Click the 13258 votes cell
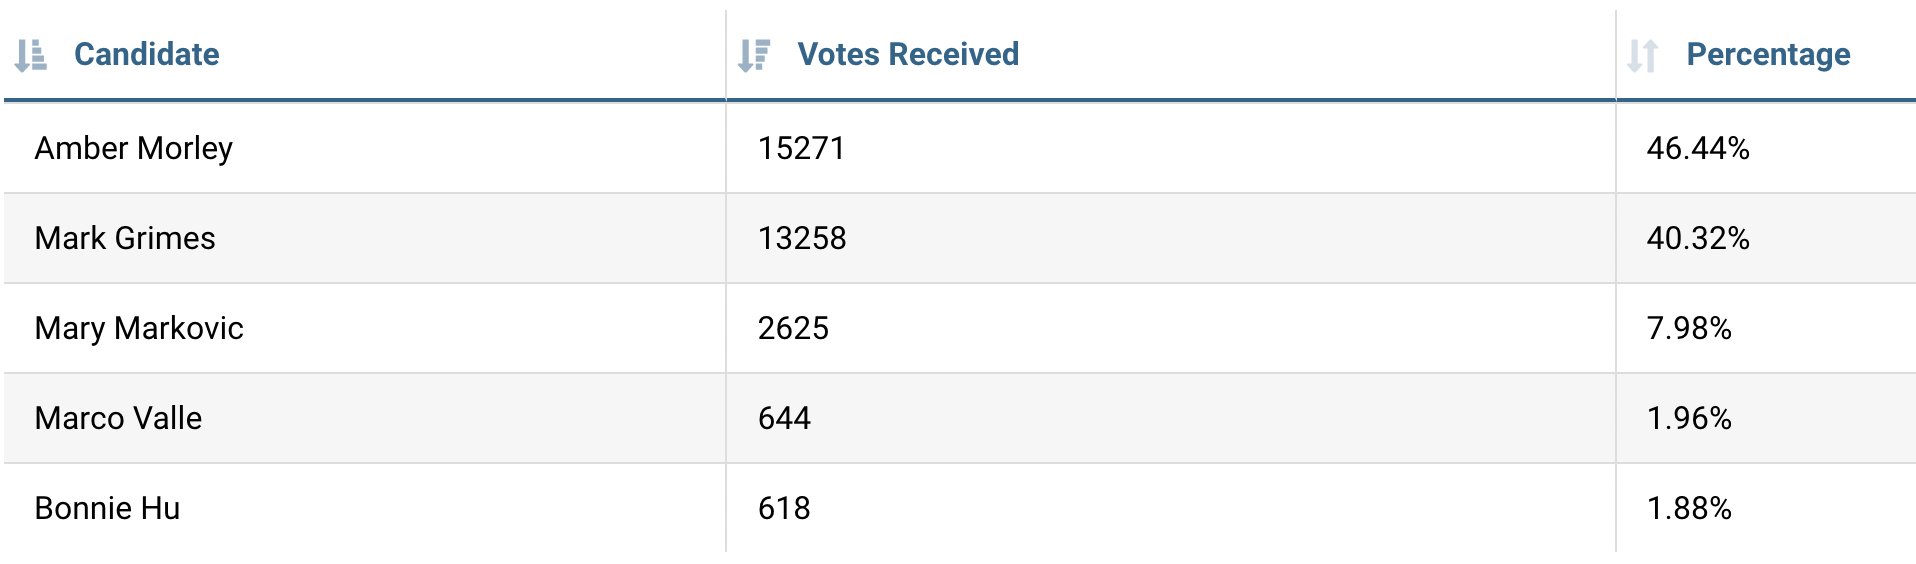 point(802,238)
